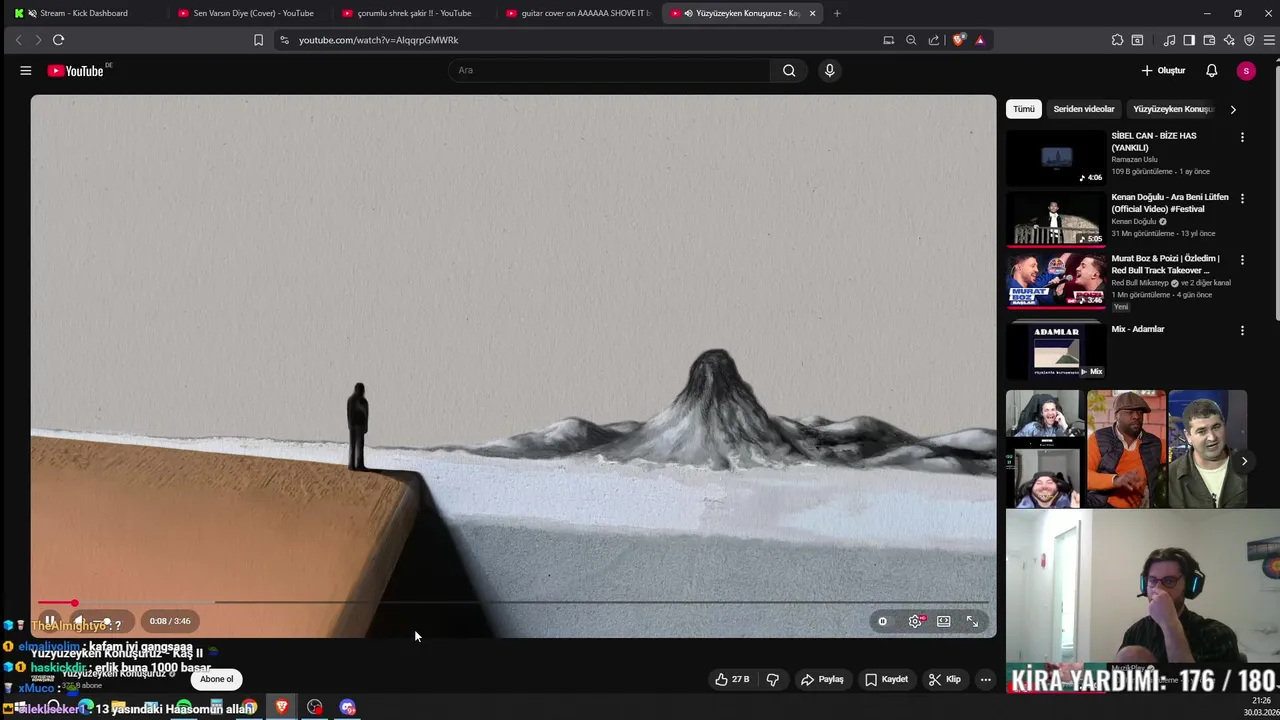Open more actions three-dot menu below video
Screen dimensions: 1280x720
click(985, 679)
